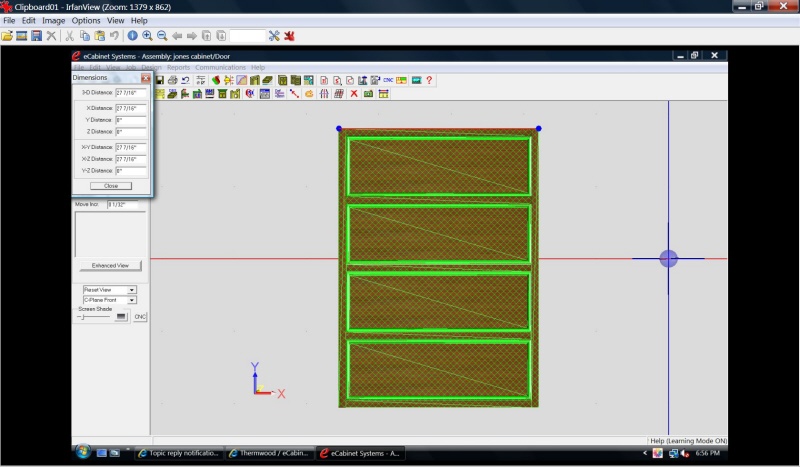The image size is (800, 467).
Task: Click the Enhanced View button
Action: pyautogui.click(x=110, y=265)
